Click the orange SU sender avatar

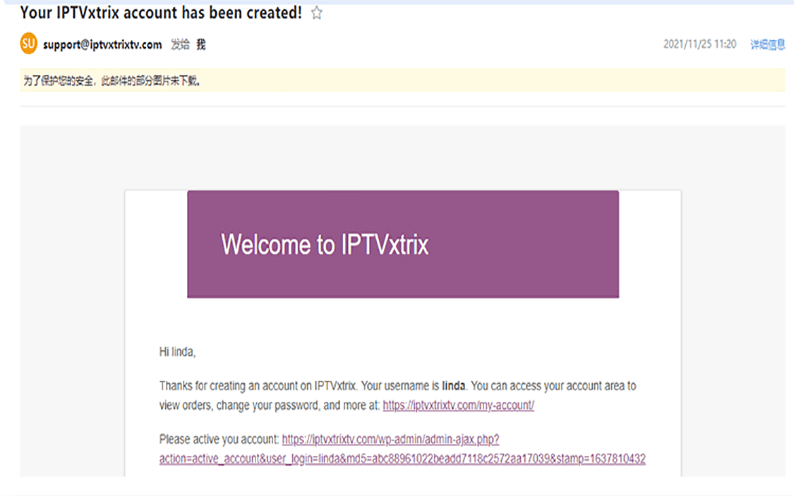point(28,44)
